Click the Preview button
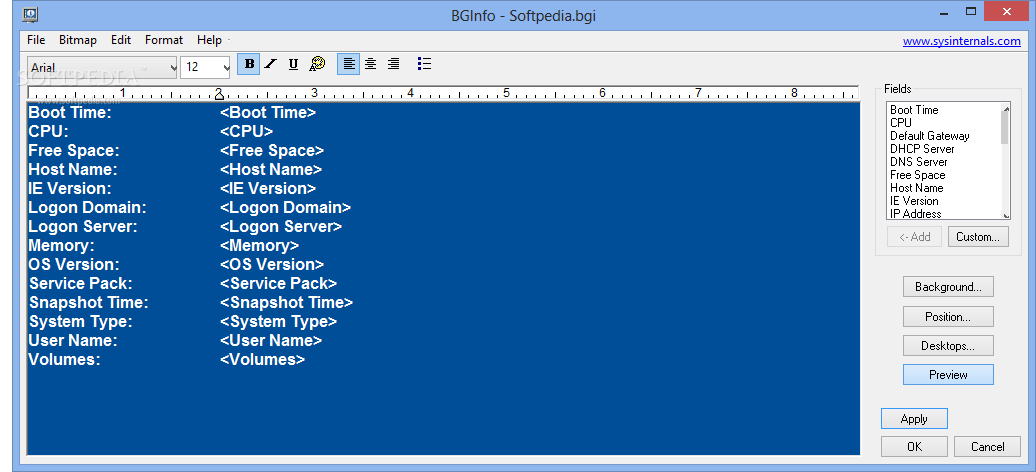Screen dimensions: 1036x472 948,375
